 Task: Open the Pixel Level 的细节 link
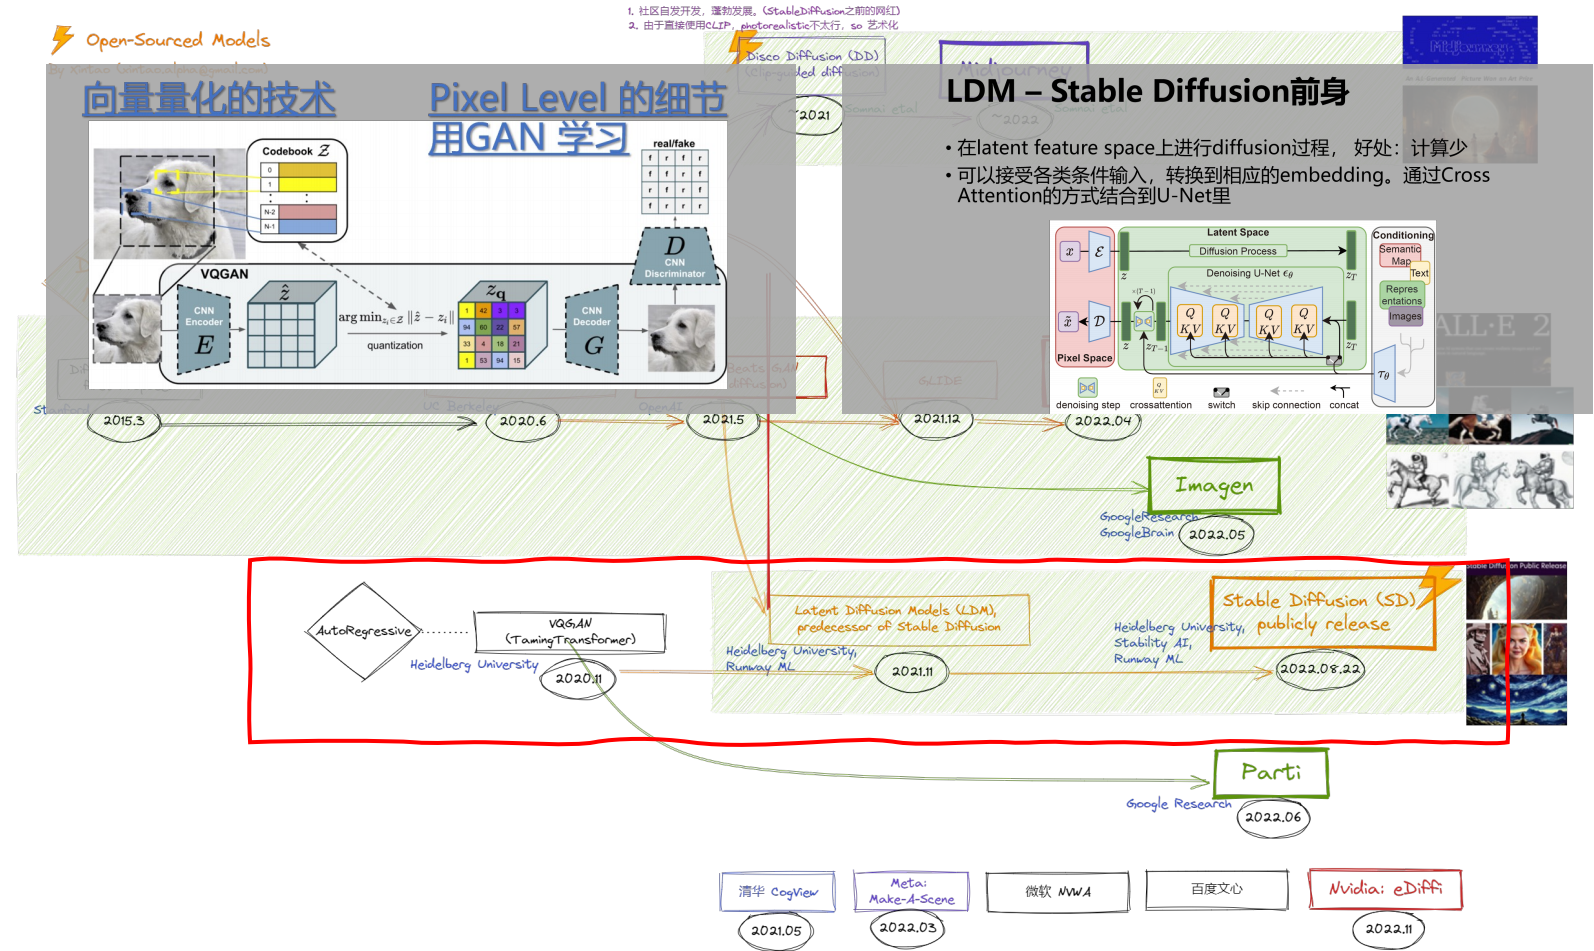click(x=578, y=99)
